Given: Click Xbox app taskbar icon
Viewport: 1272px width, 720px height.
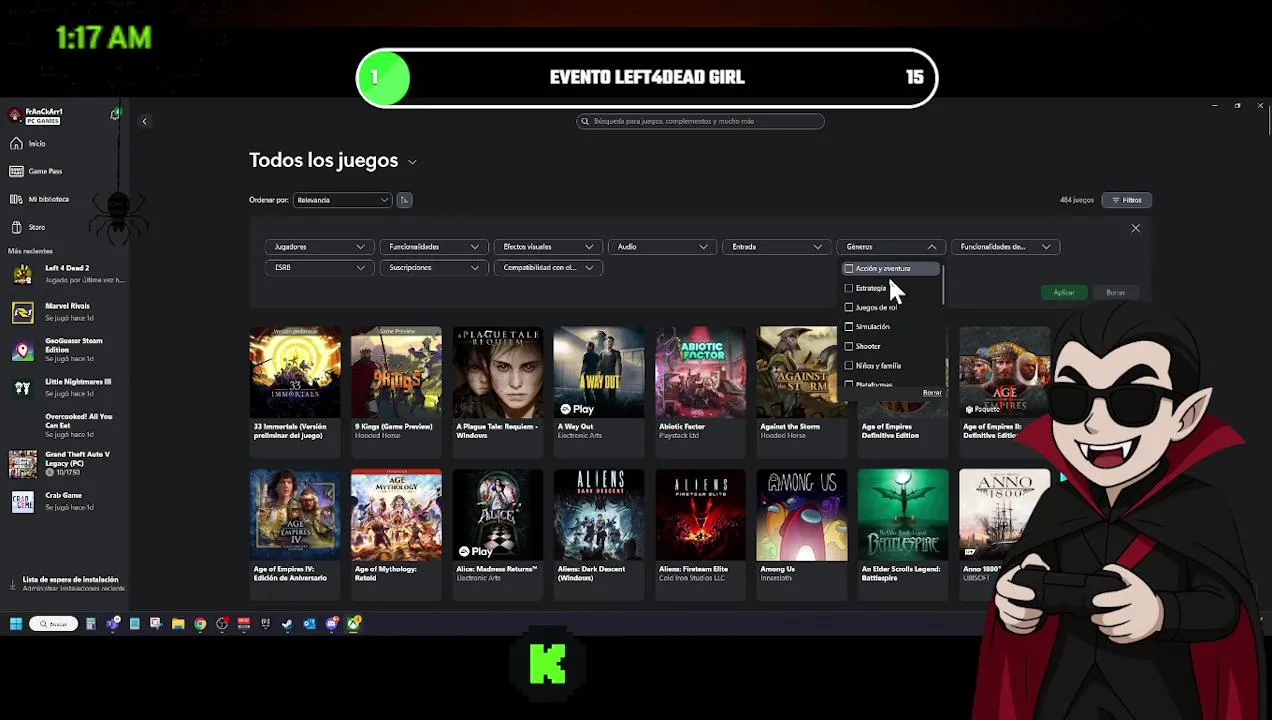Looking at the screenshot, I should (354, 624).
